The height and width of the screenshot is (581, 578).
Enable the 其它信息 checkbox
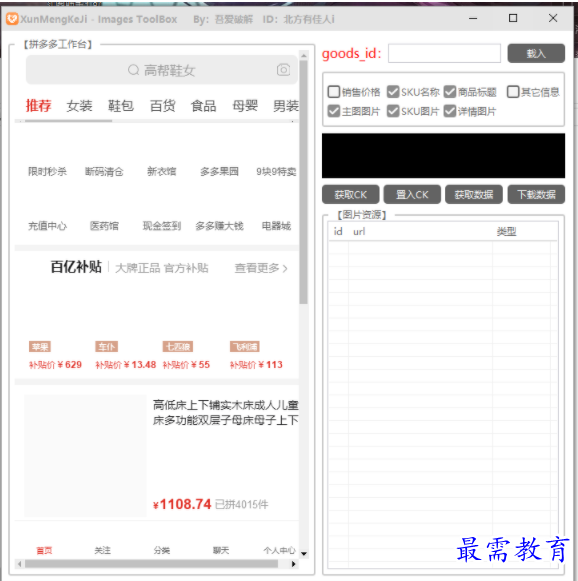pyautogui.click(x=513, y=92)
